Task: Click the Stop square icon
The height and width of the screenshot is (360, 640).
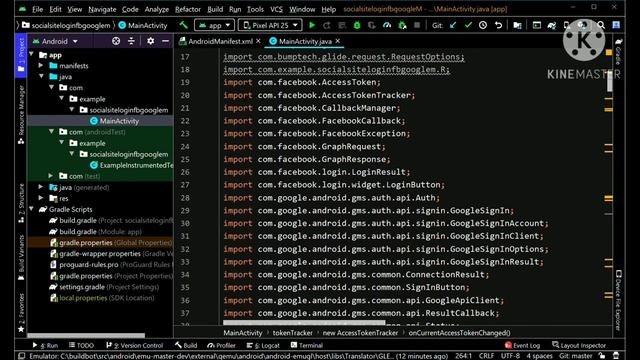Action: 417,25
